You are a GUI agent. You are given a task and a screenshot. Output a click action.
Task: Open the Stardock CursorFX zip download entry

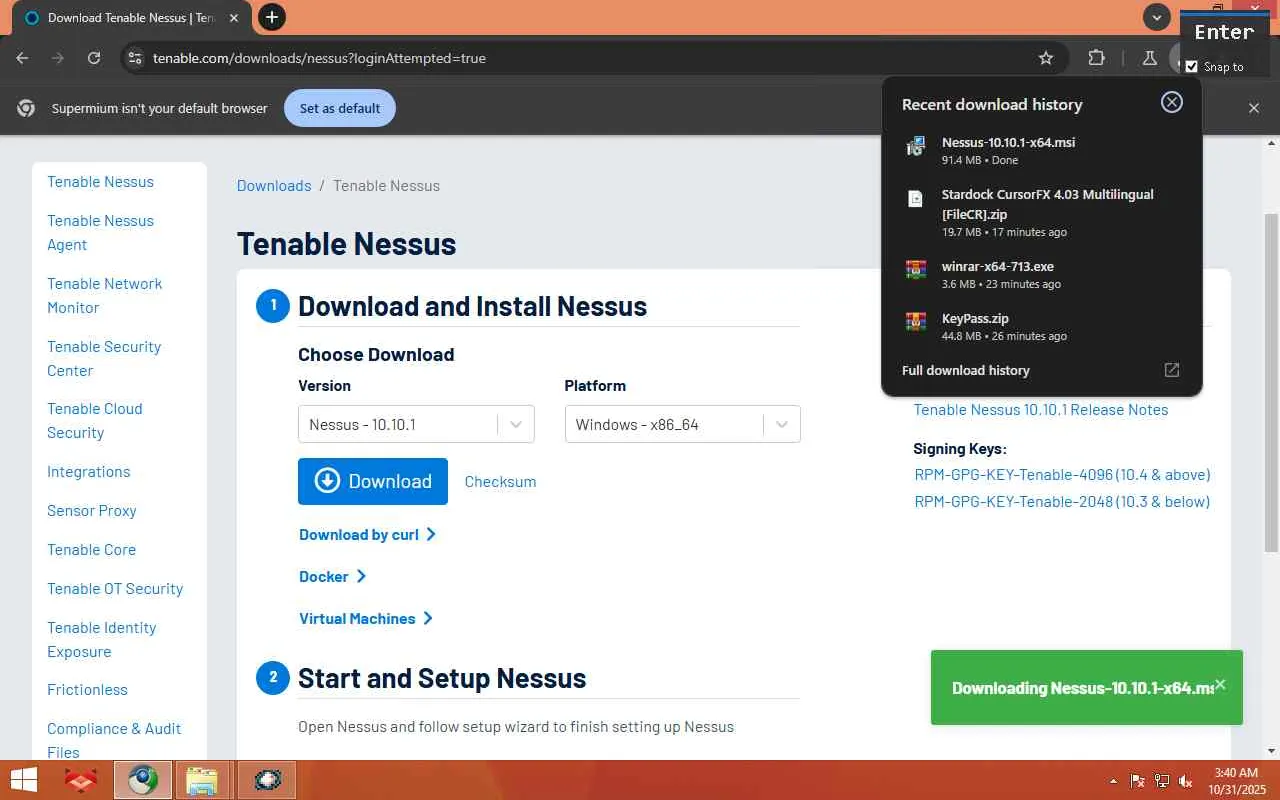1041,213
